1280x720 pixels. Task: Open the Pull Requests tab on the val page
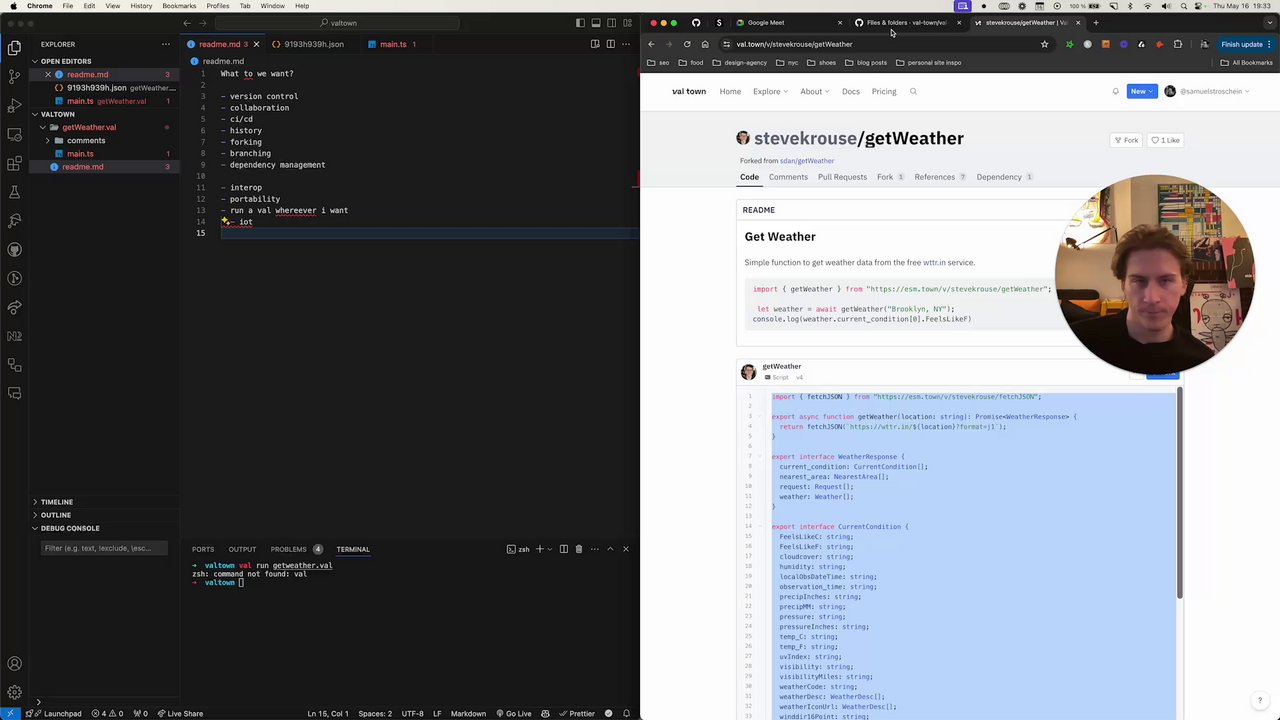tap(842, 177)
